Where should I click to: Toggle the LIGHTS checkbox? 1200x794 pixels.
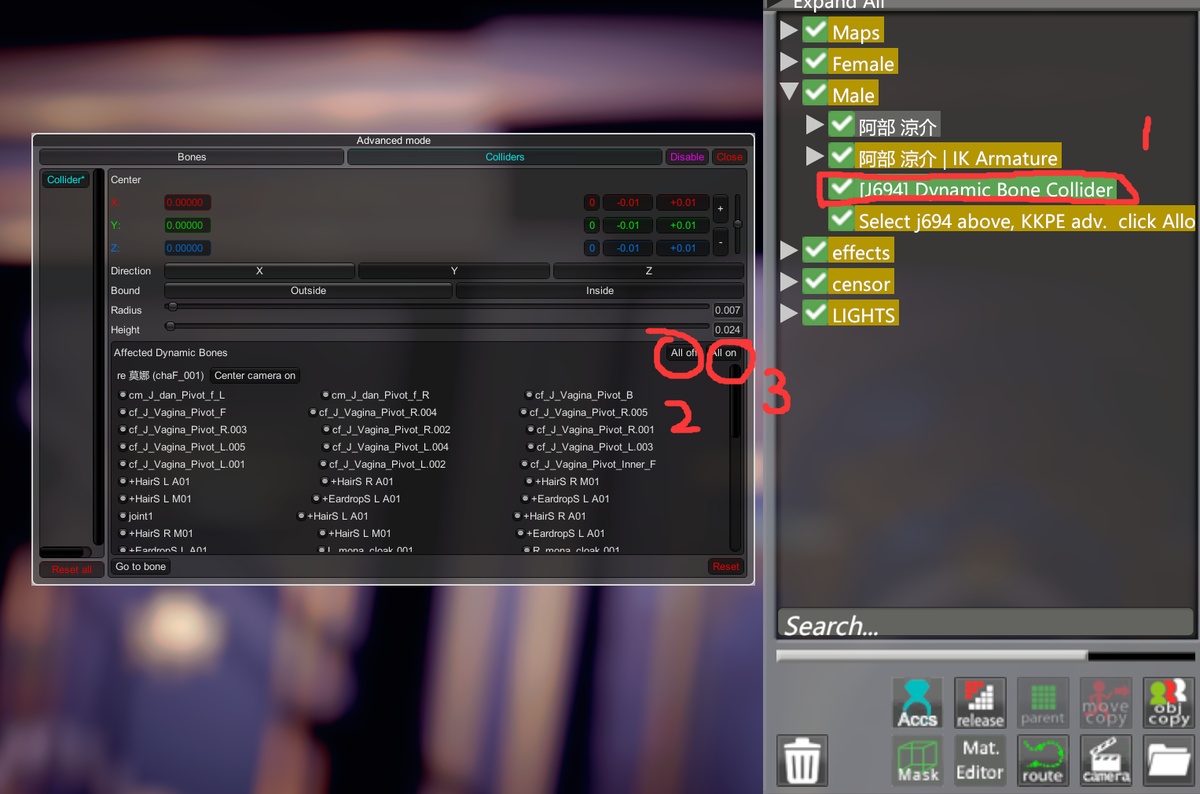[815, 314]
